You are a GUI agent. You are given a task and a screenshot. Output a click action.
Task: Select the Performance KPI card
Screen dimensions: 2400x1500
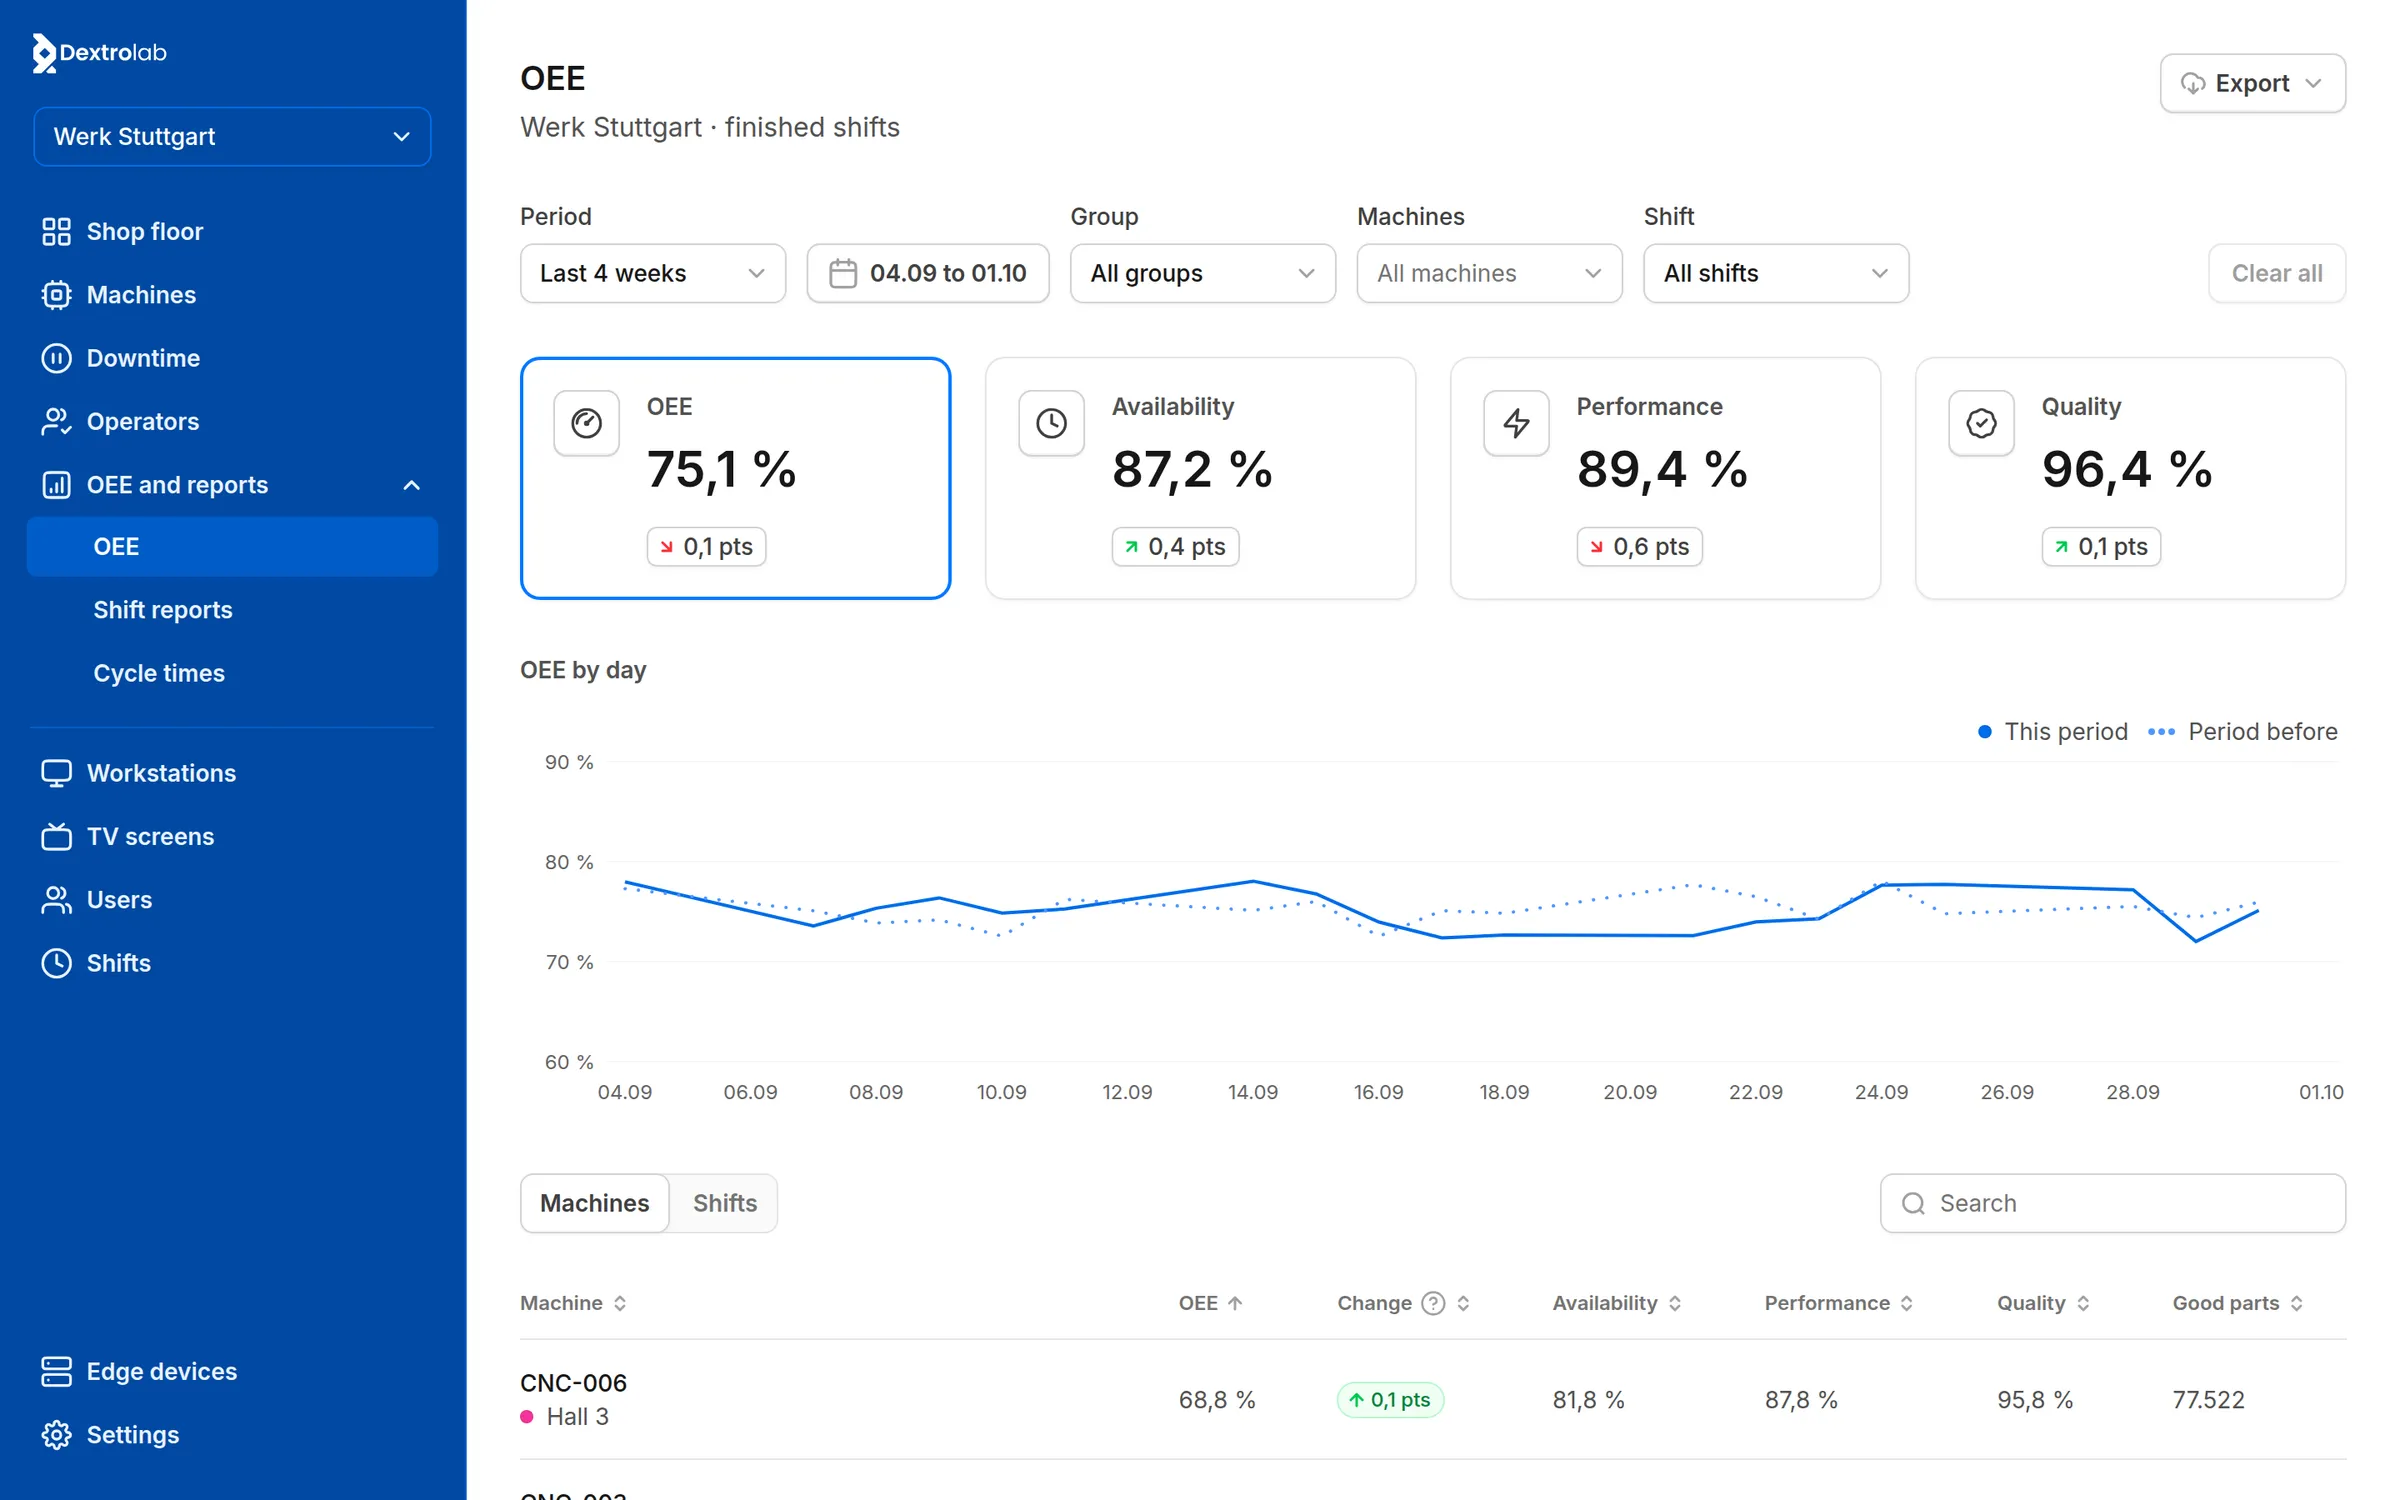1665,478
